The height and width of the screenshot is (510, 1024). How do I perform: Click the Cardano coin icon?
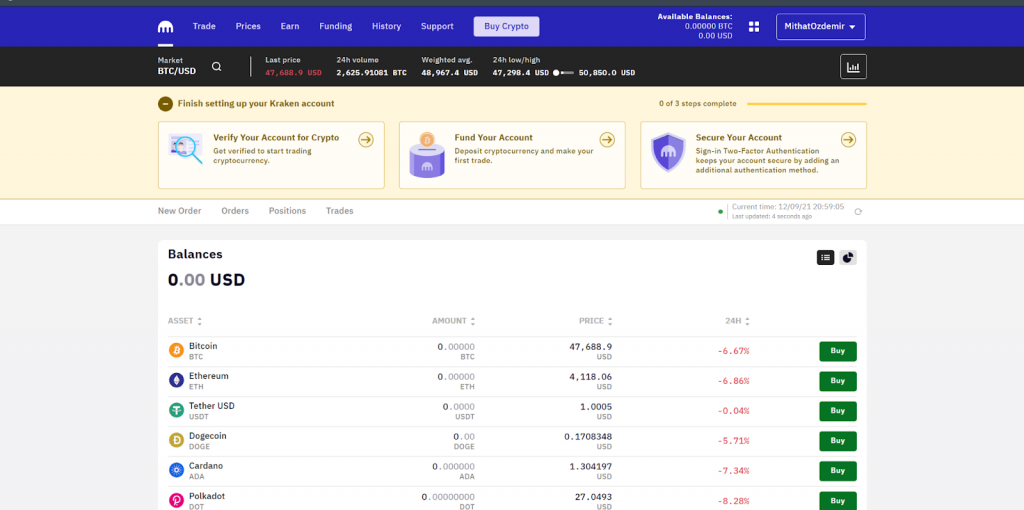click(x=176, y=470)
